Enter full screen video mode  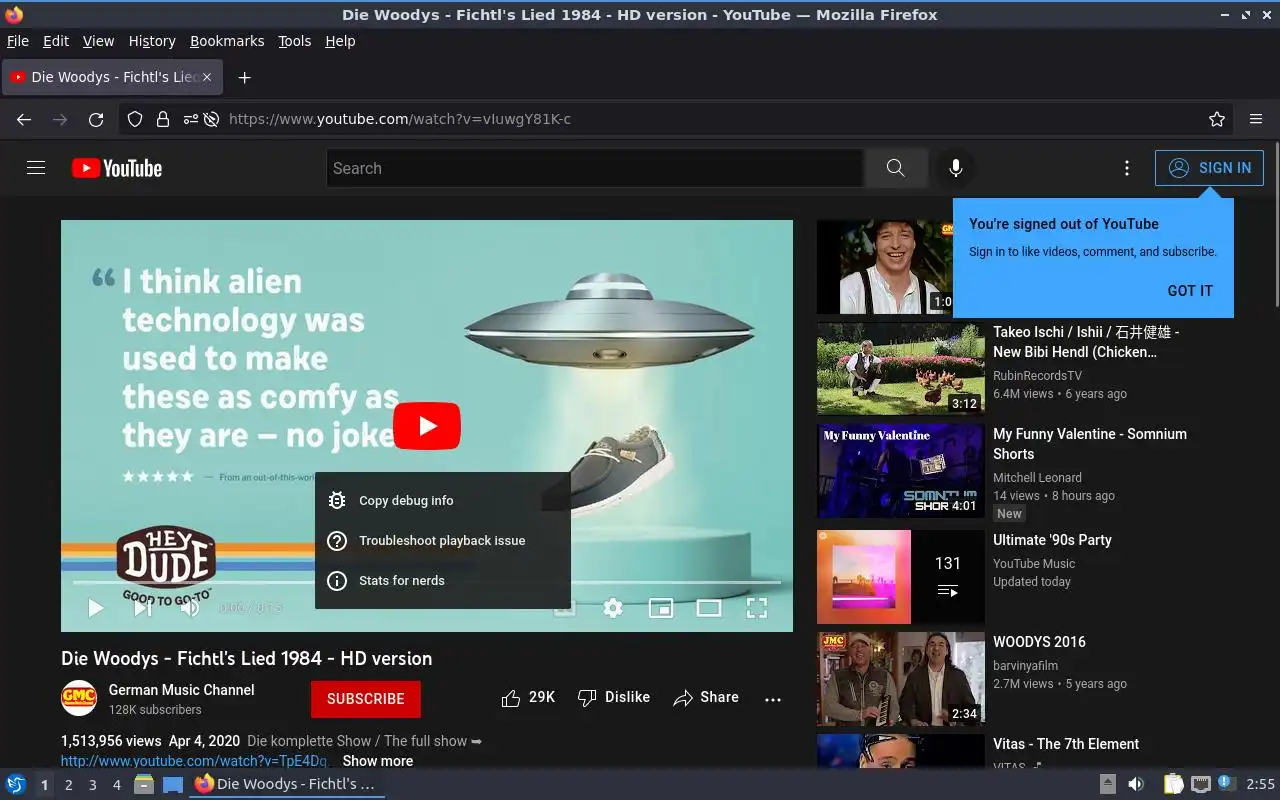click(757, 607)
